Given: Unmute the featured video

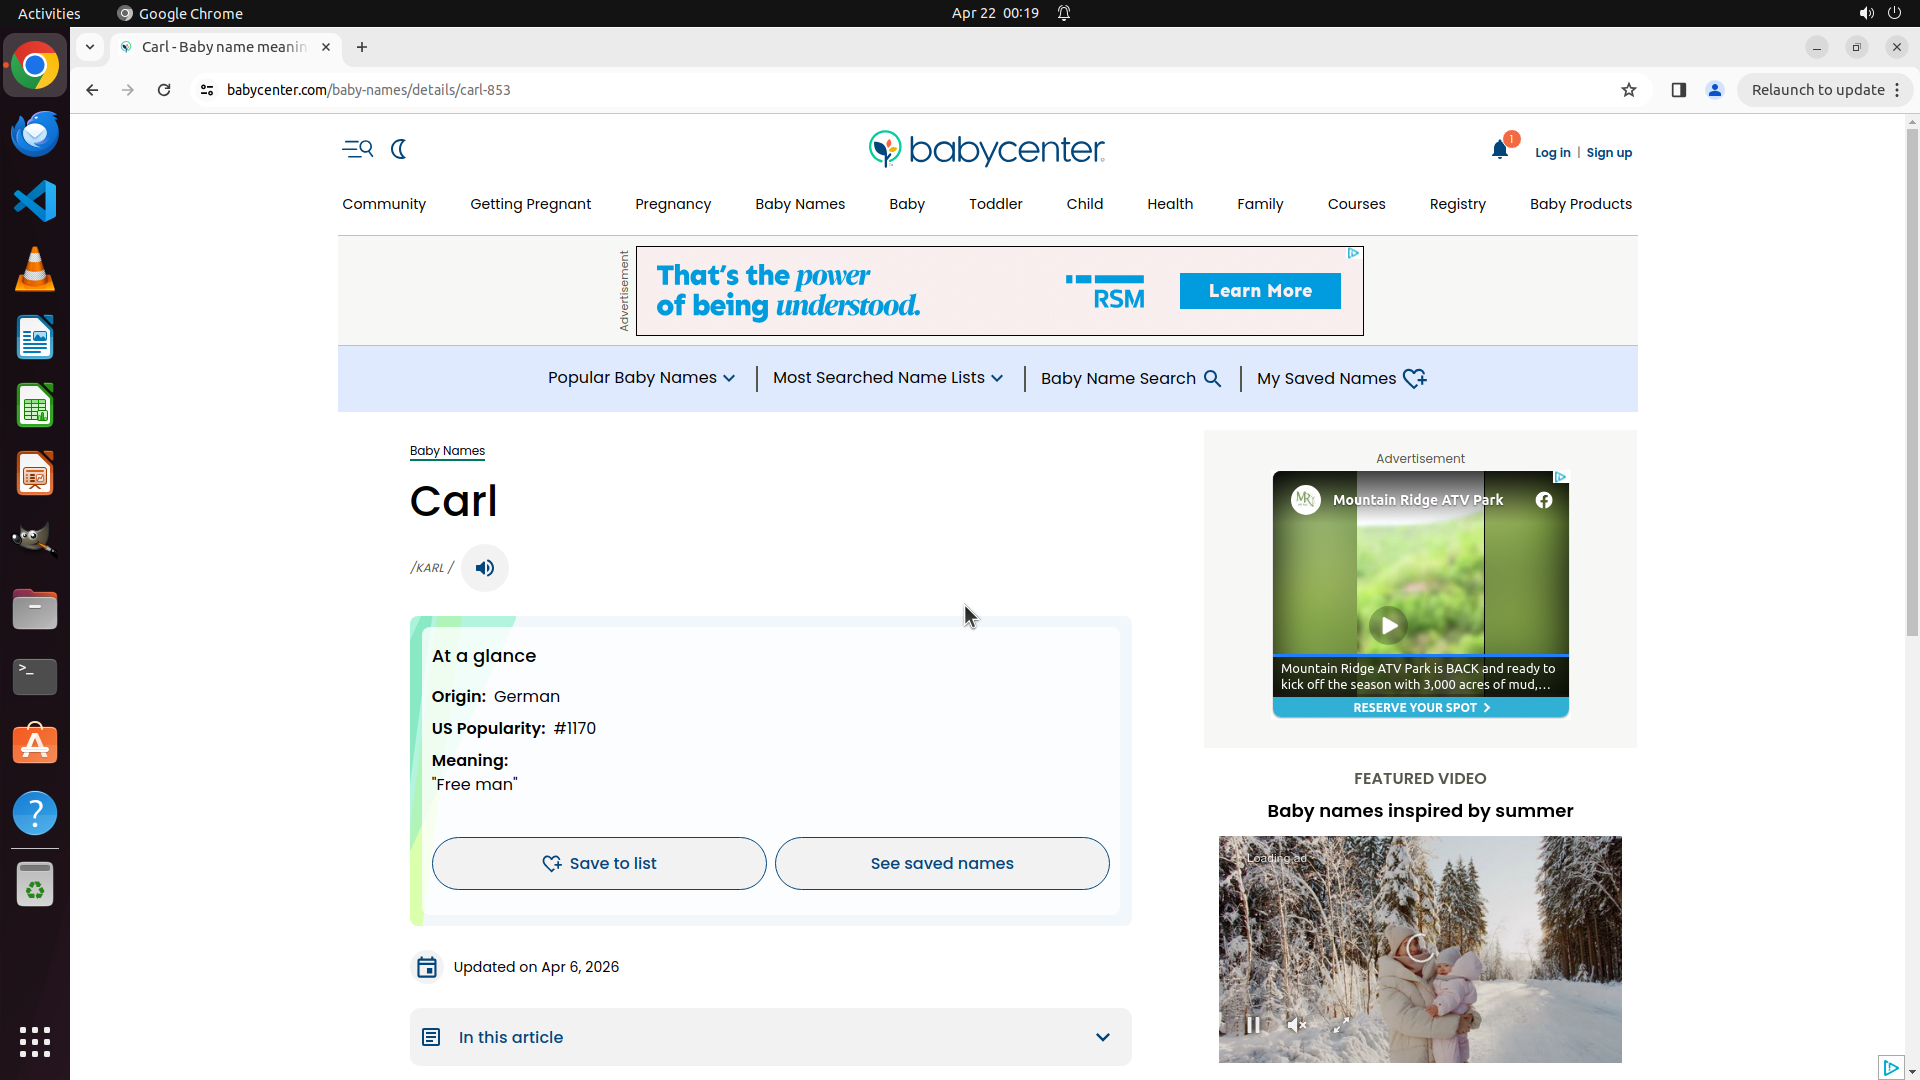Looking at the screenshot, I should [x=1297, y=1025].
